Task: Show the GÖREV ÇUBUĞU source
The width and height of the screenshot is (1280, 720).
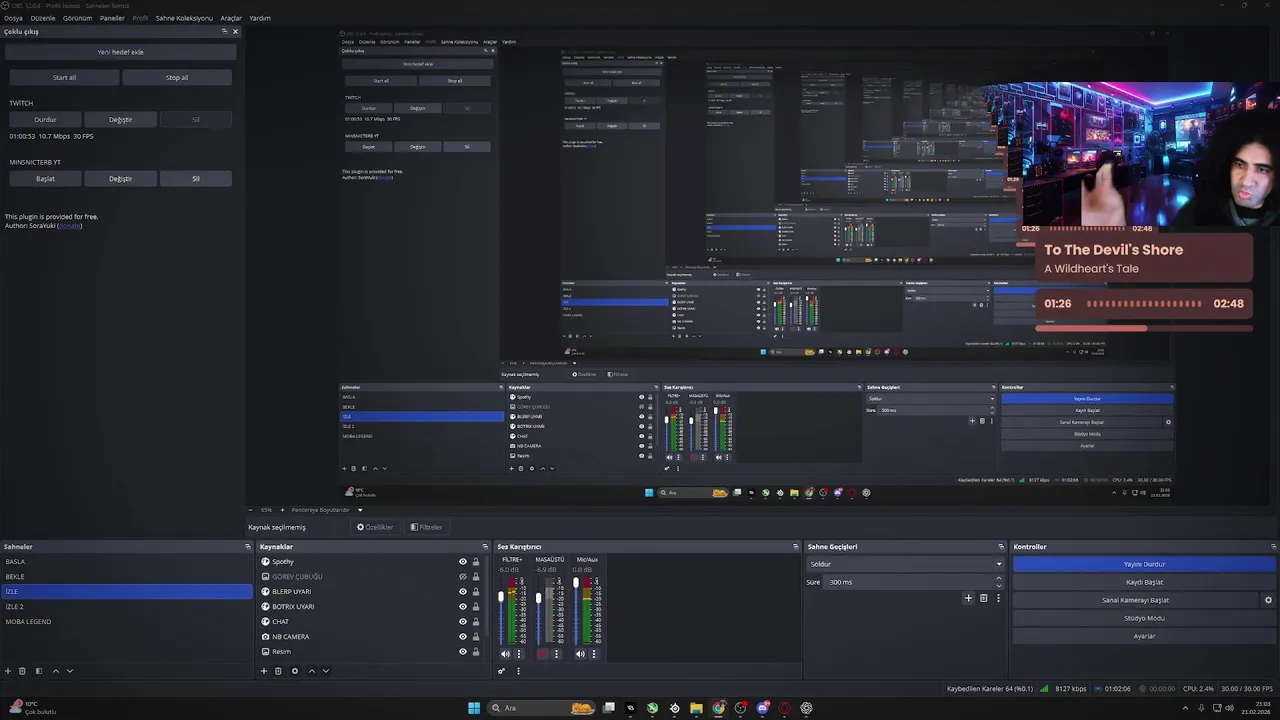Action: click(462, 577)
